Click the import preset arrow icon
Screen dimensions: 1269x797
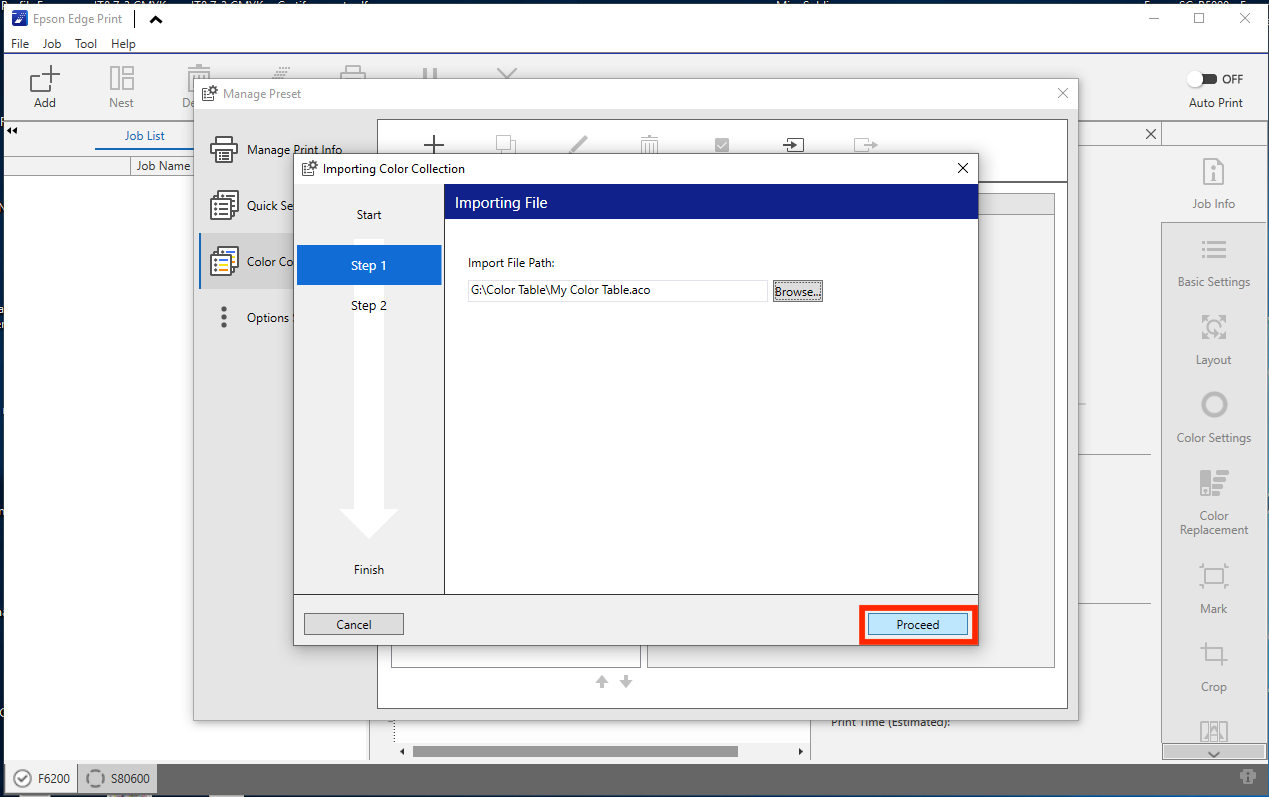coord(793,145)
